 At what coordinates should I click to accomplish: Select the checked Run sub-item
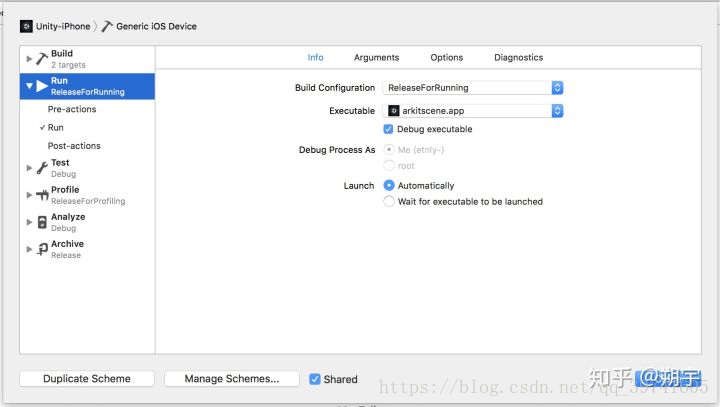point(56,128)
